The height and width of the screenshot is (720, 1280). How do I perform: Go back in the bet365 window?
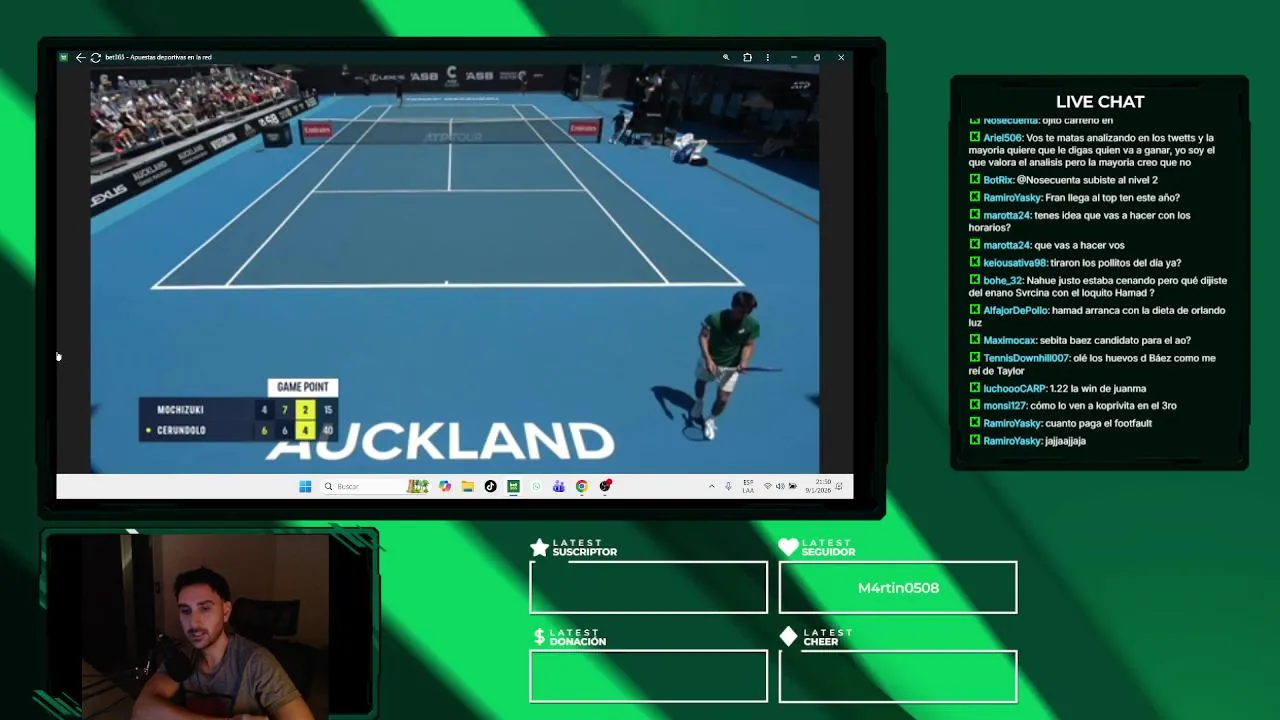pyautogui.click(x=80, y=57)
